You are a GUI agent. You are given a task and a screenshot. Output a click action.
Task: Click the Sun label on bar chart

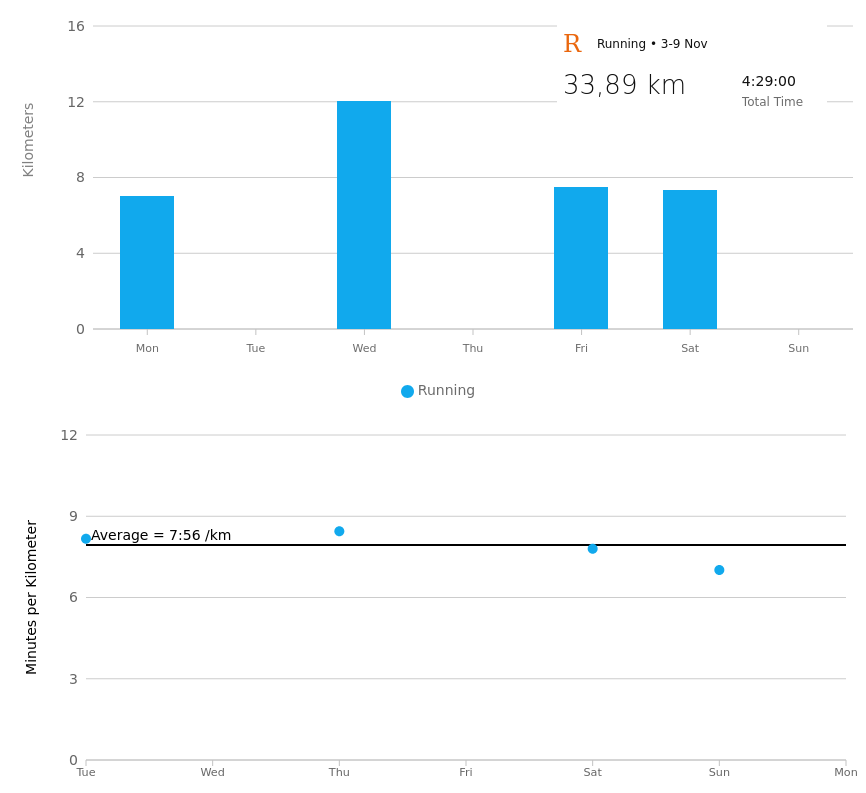tap(798, 348)
